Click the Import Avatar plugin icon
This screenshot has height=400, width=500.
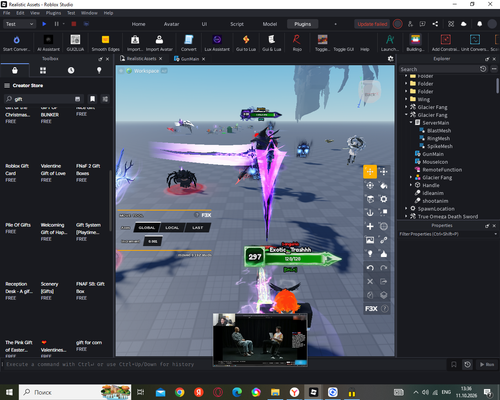click(159, 40)
